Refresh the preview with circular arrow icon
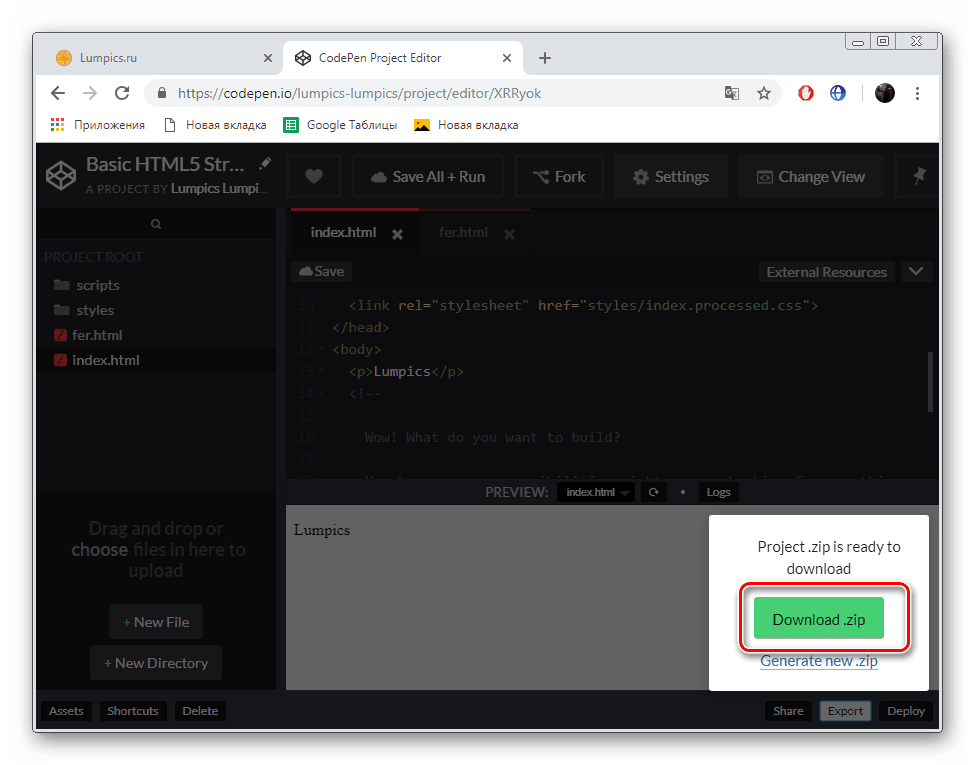975x765 pixels. (x=654, y=491)
